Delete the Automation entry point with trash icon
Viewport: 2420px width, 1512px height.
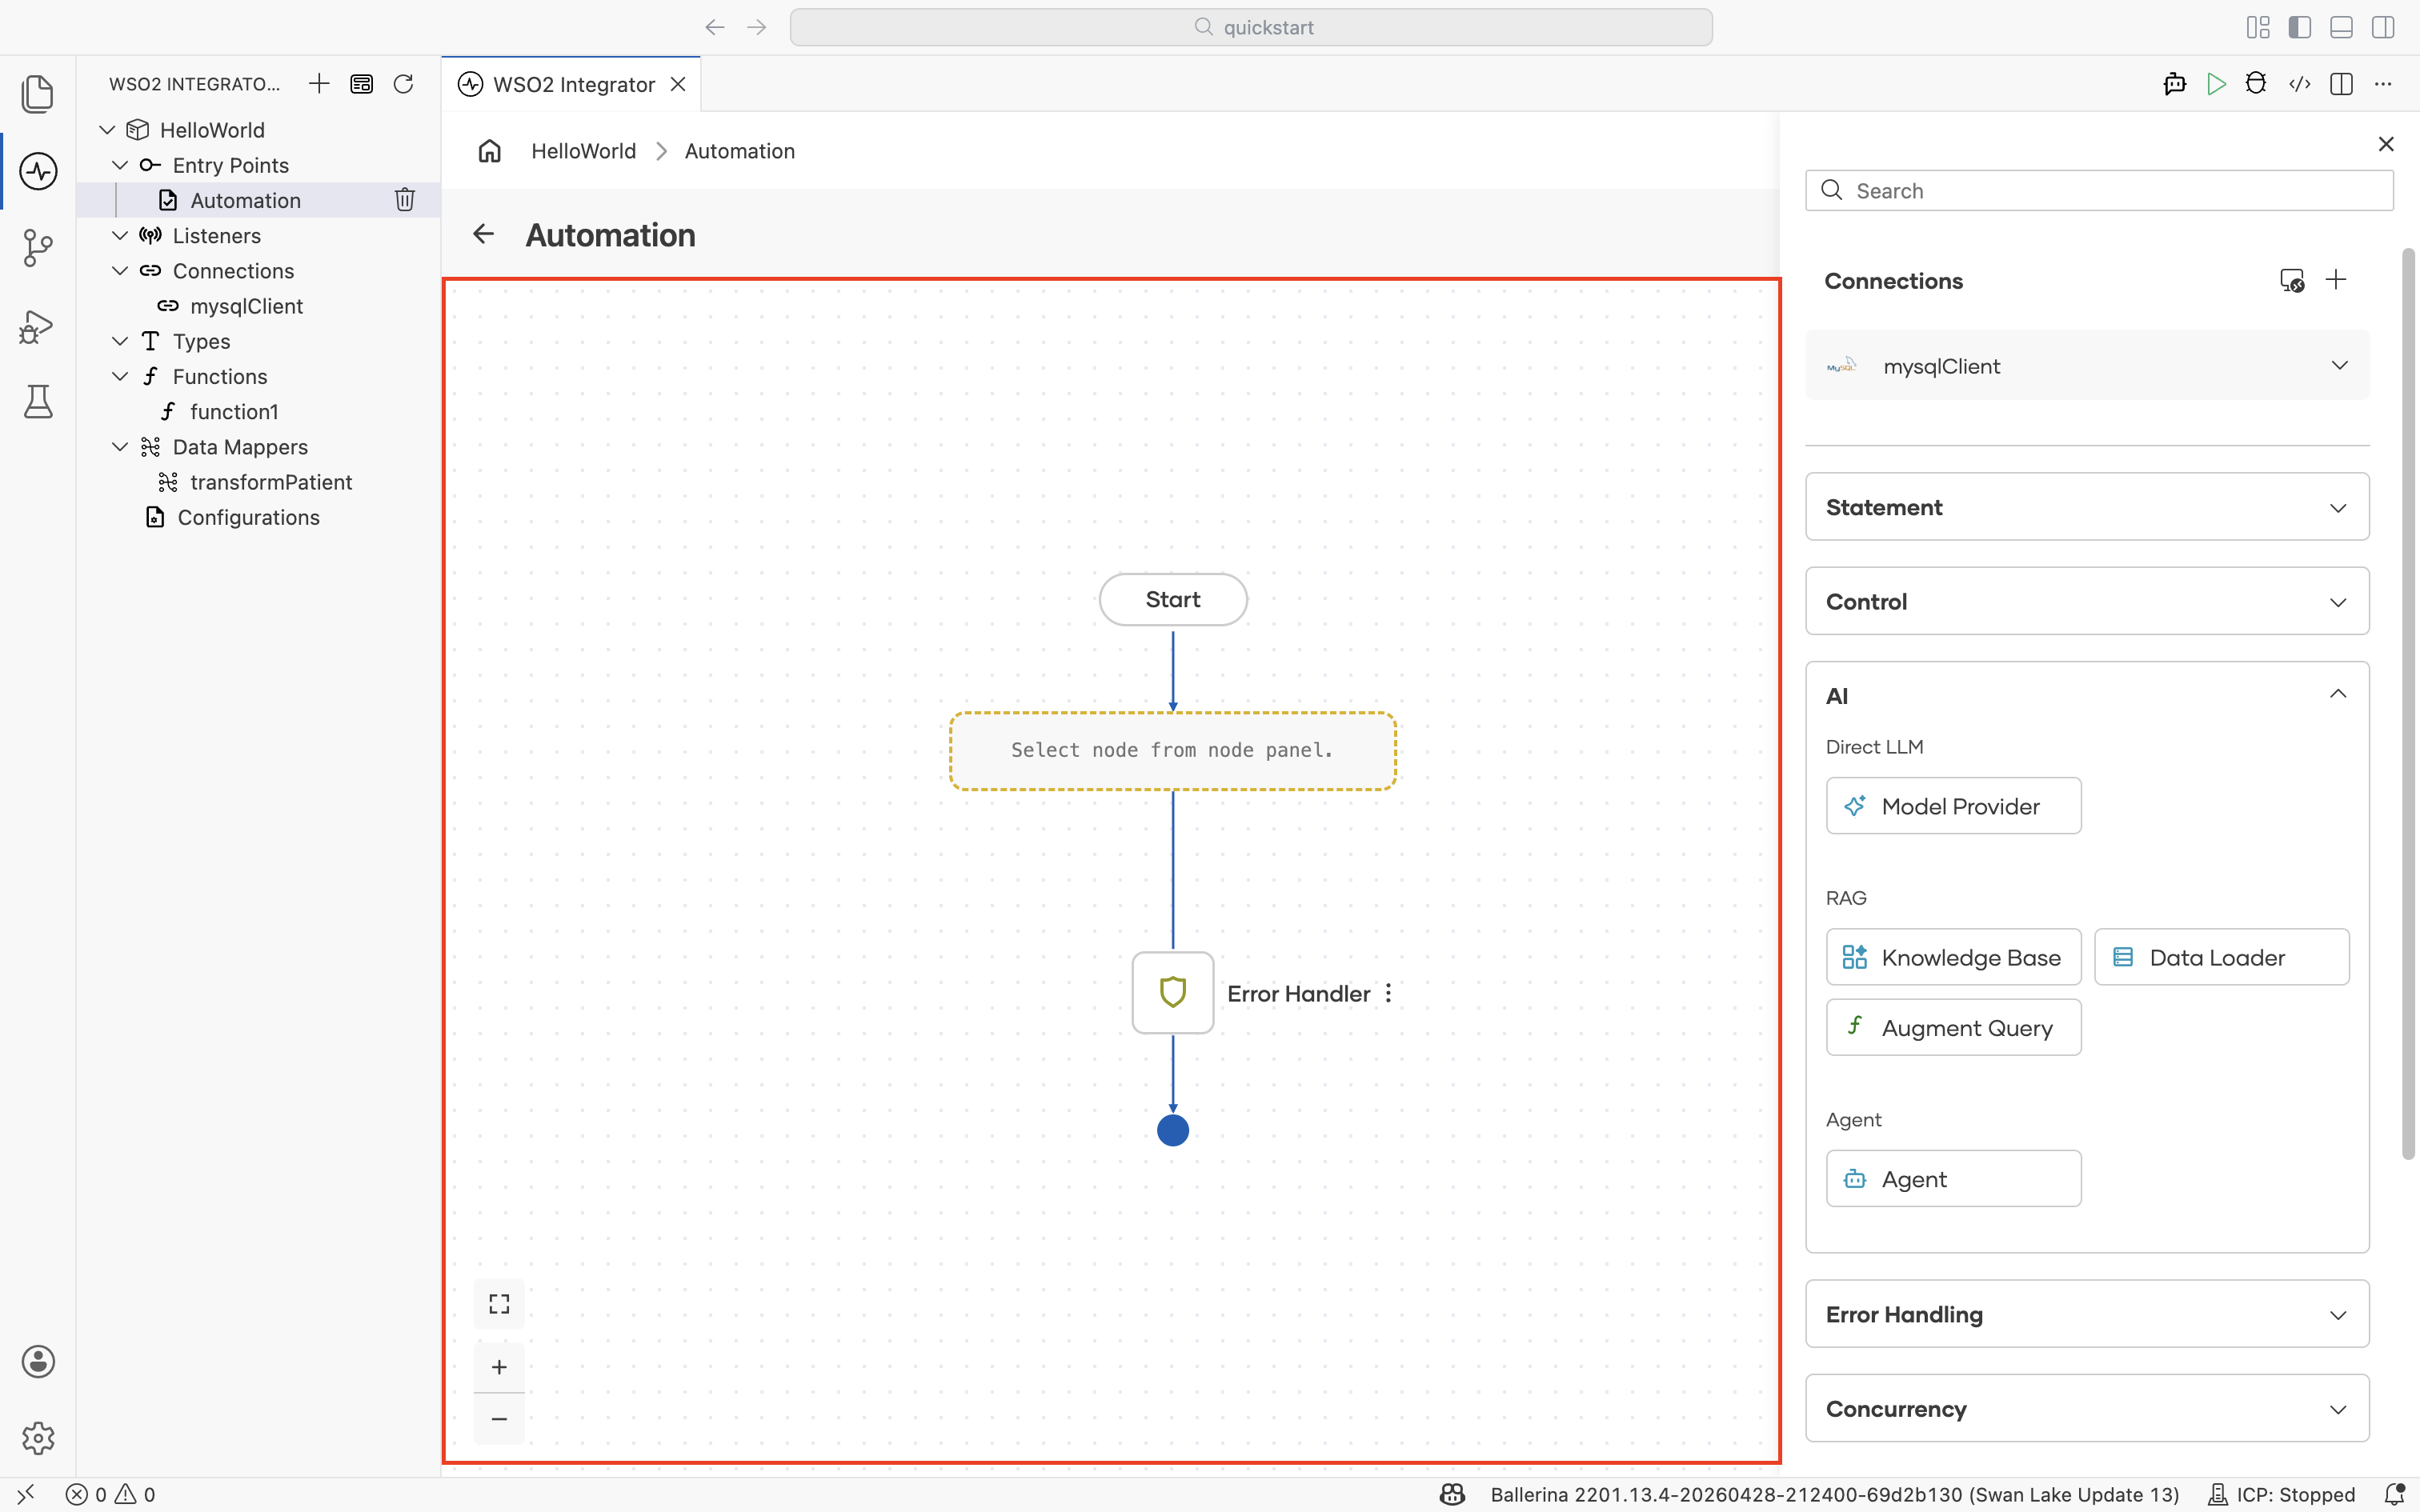pyautogui.click(x=404, y=200)
